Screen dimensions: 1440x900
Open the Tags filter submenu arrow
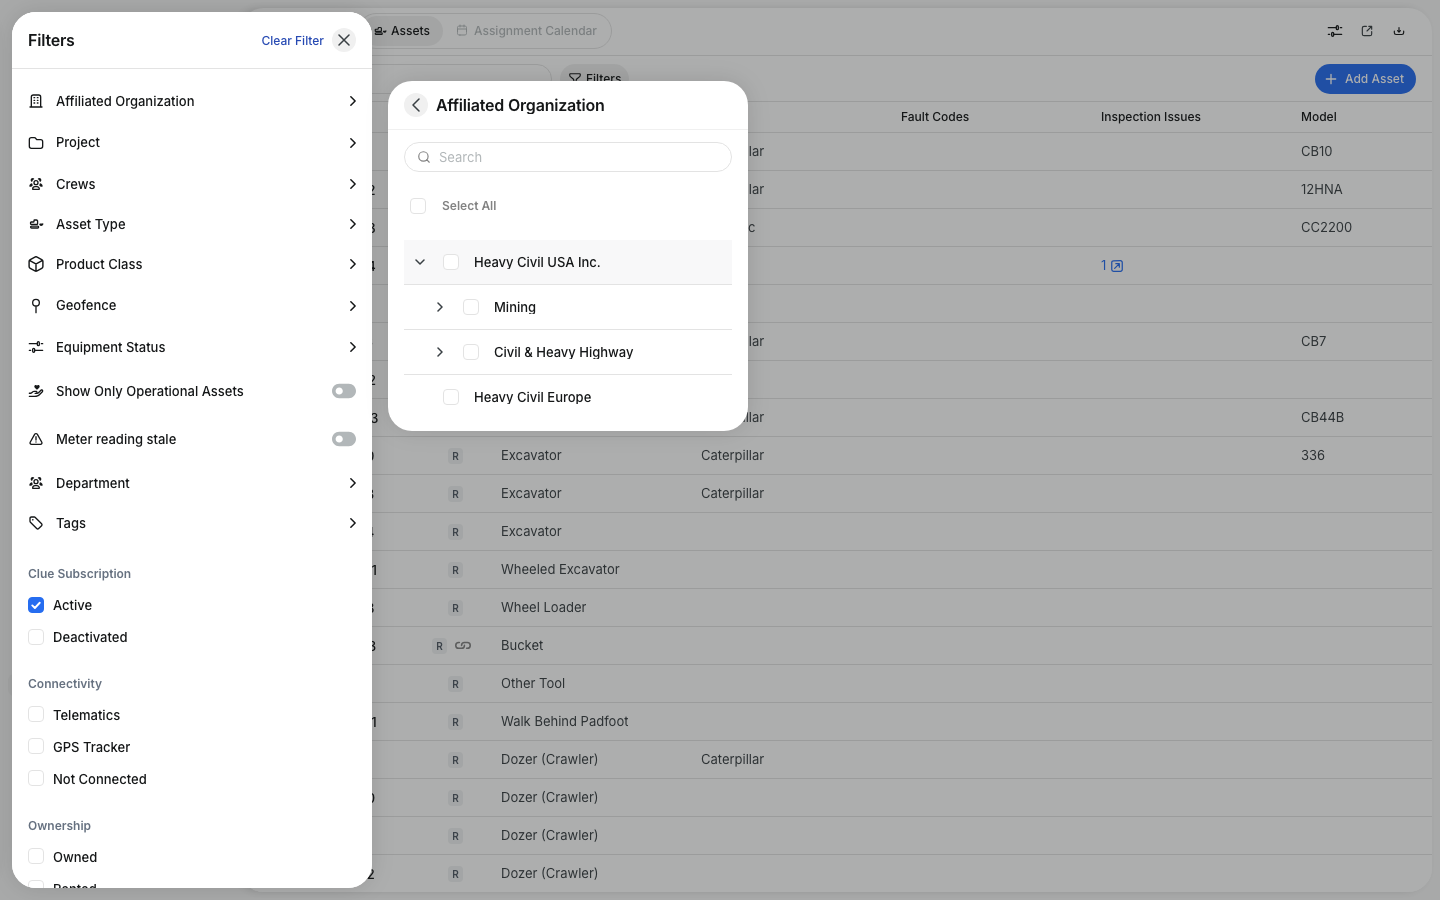point(352,523)
